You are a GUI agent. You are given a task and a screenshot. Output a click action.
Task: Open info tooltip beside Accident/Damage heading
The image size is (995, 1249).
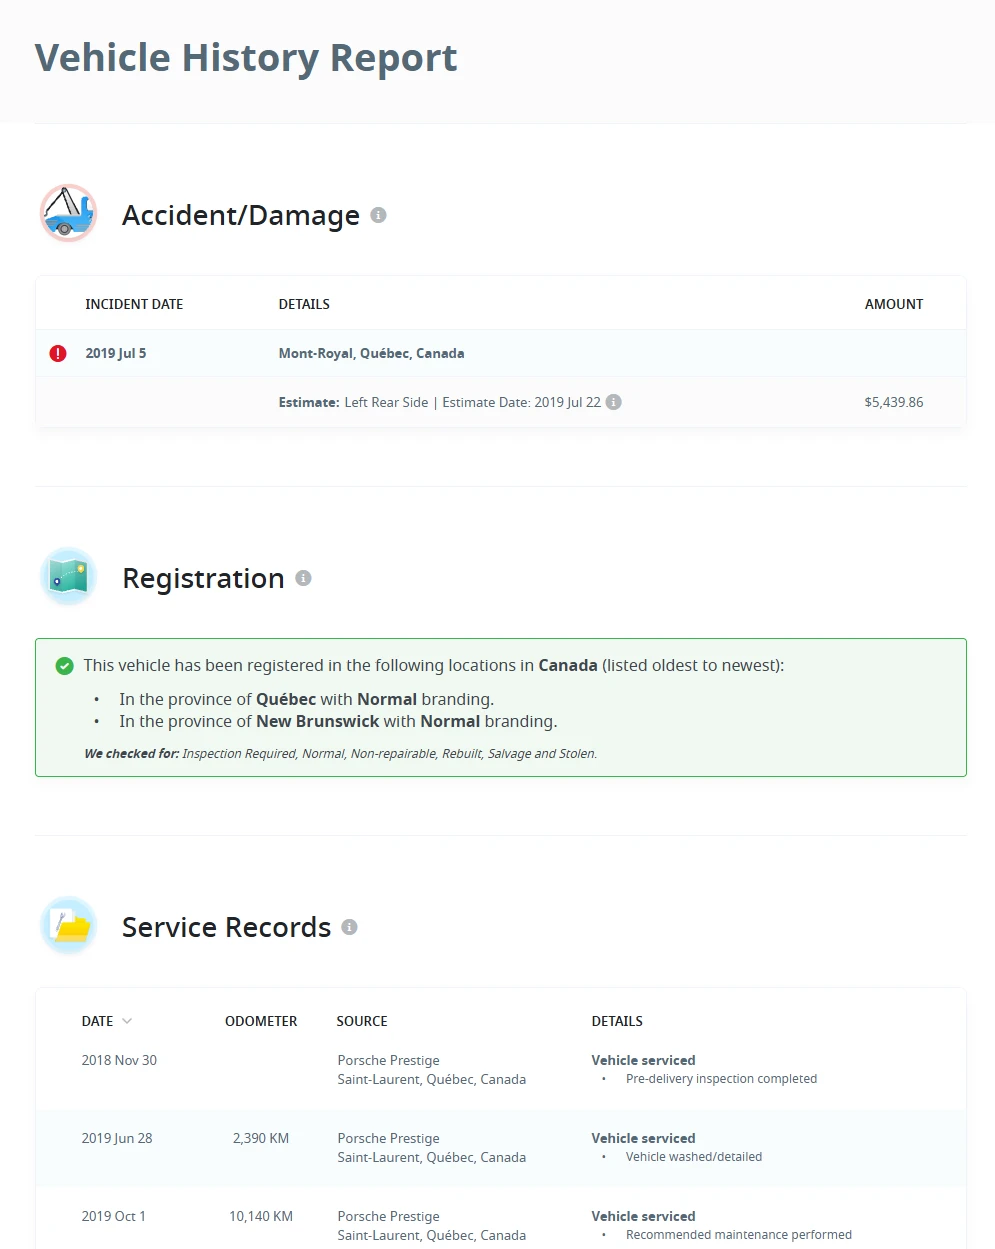click(378, 215)
